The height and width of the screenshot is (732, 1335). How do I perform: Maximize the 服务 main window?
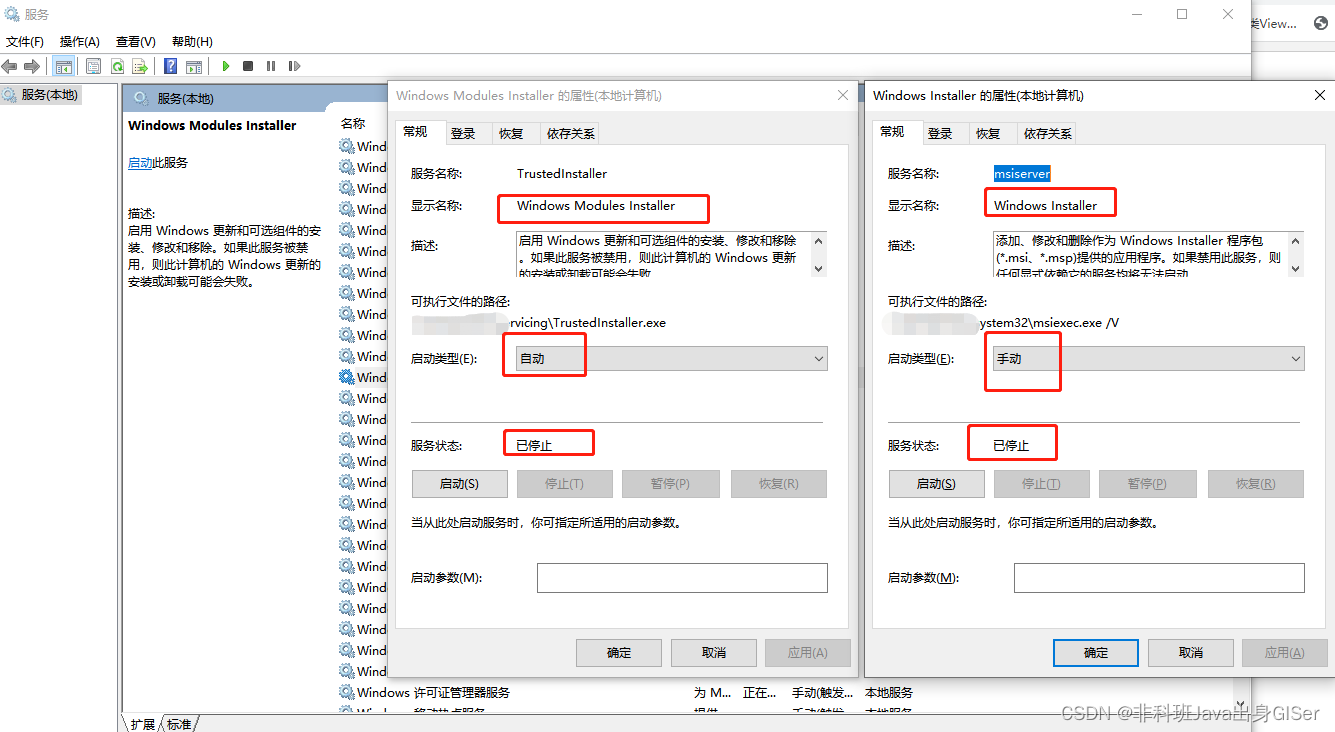tap(1182, 14)
